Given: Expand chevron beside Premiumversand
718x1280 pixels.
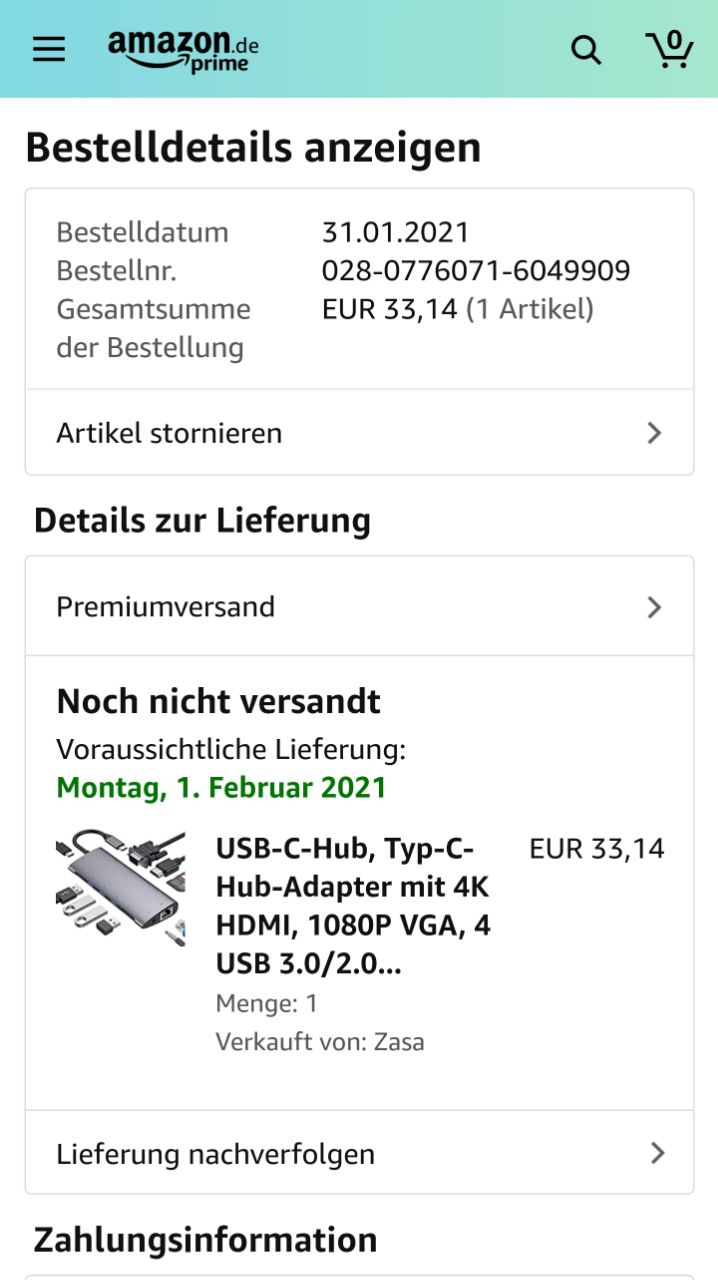Looking at the screenshot, I should coord(654,607).
